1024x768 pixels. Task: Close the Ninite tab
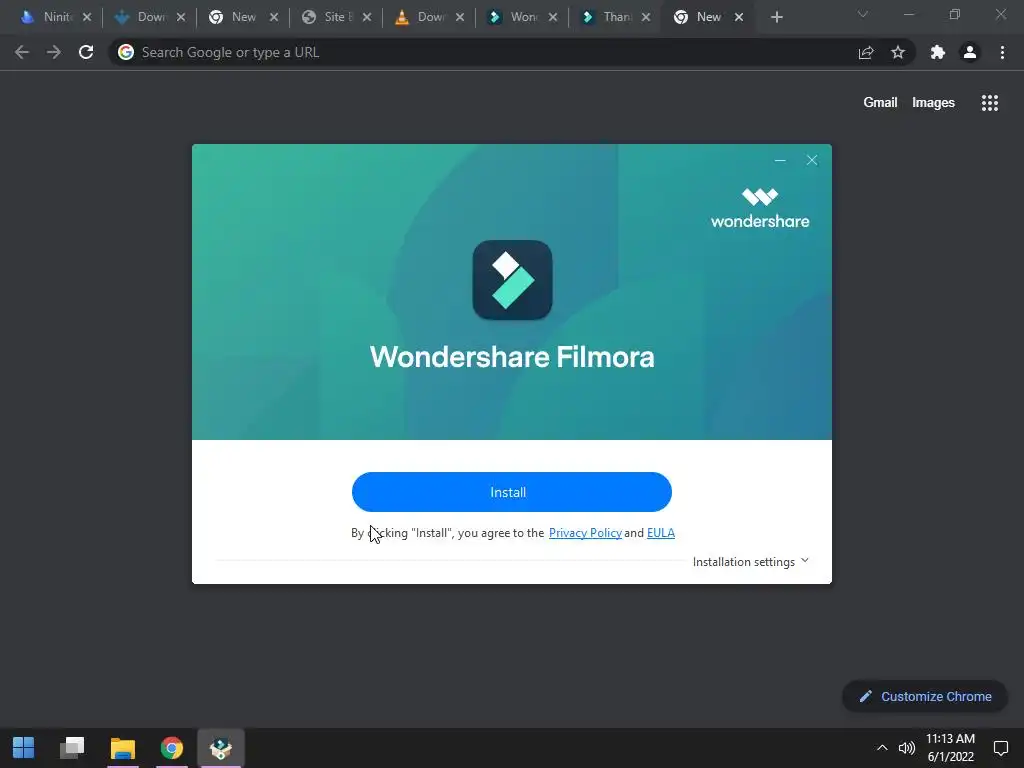[x=87, y=17]
